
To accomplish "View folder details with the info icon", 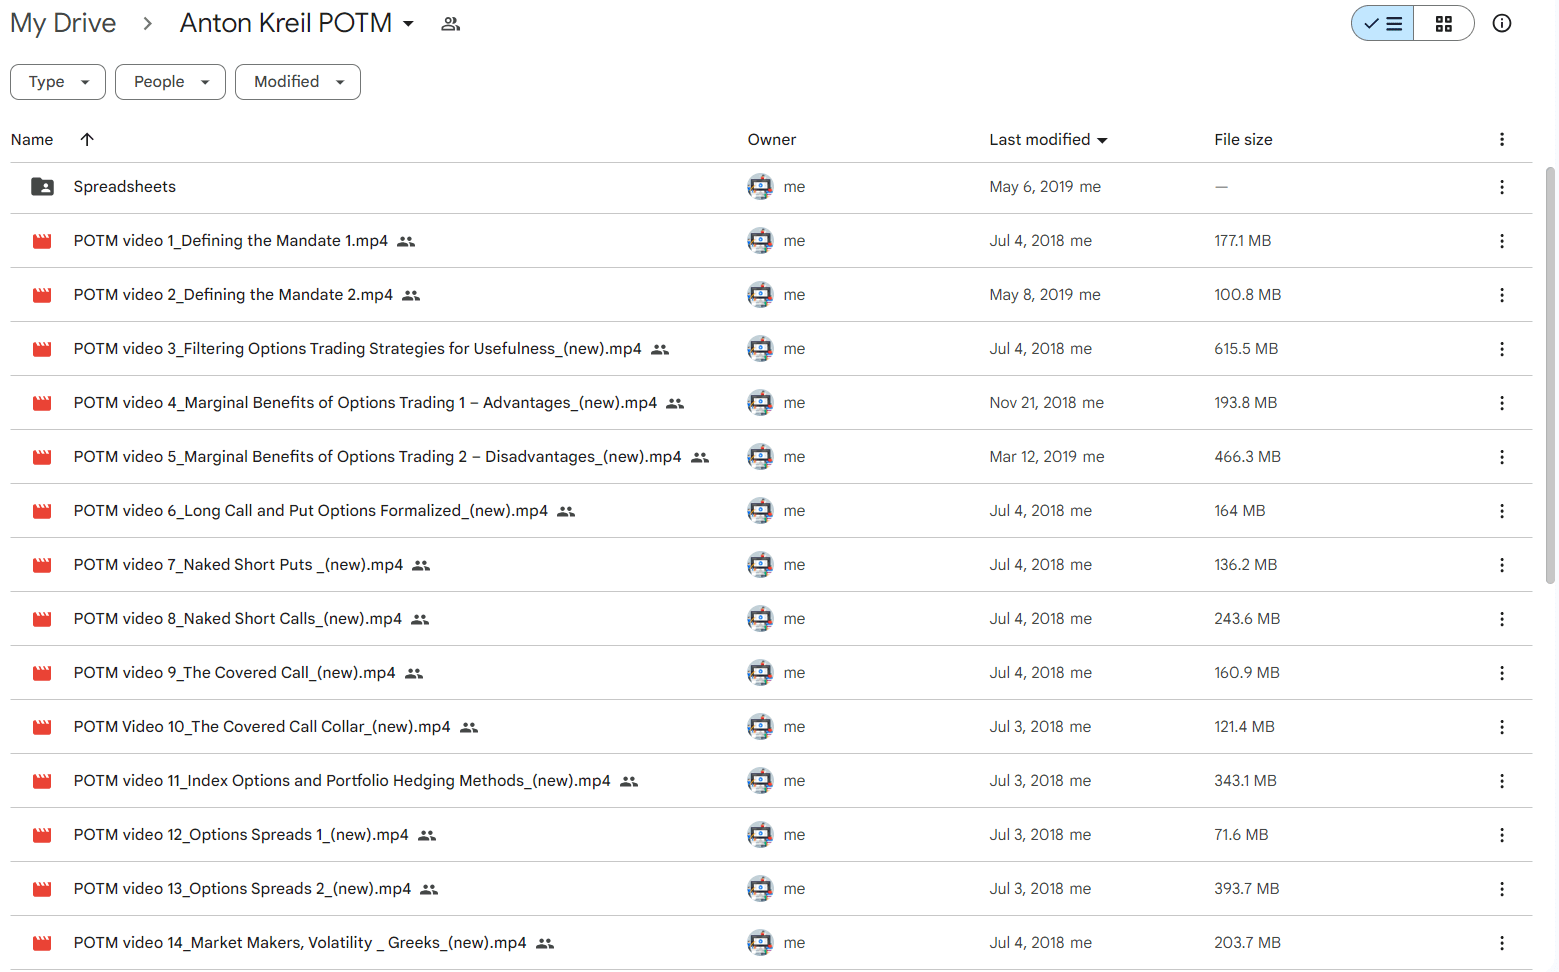I will click(x=1501, y=23).
